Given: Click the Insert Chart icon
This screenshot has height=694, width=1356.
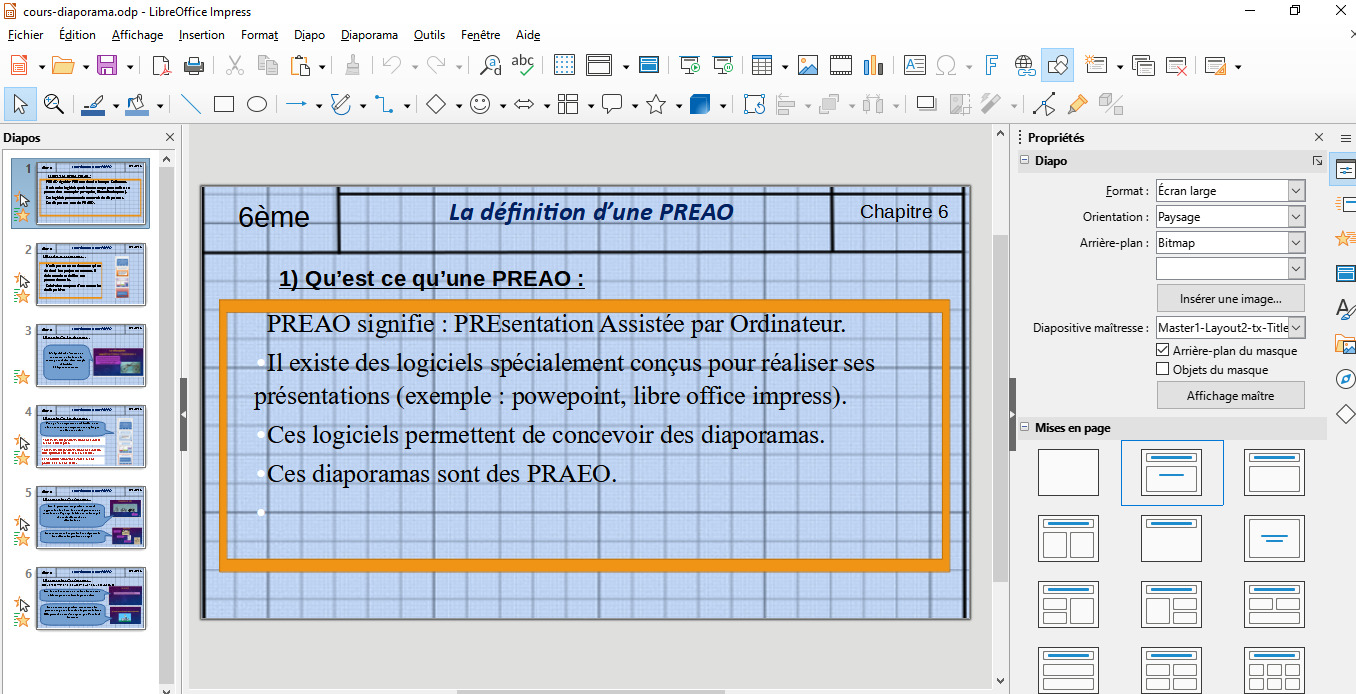Looking at the screenshot, I should pyautogui.click(x=873, y=66).
